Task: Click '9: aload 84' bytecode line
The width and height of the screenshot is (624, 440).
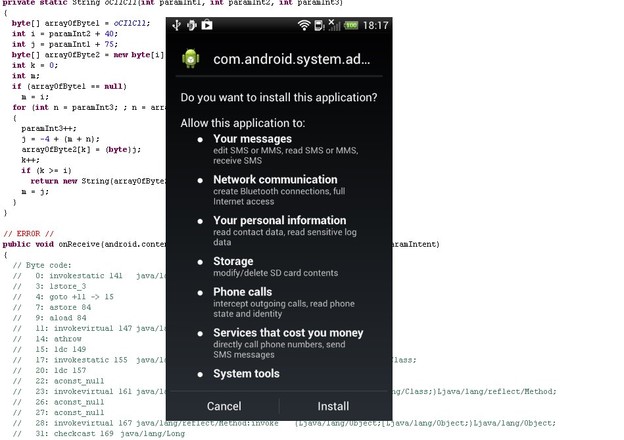Action: click(x=50, y=318)
